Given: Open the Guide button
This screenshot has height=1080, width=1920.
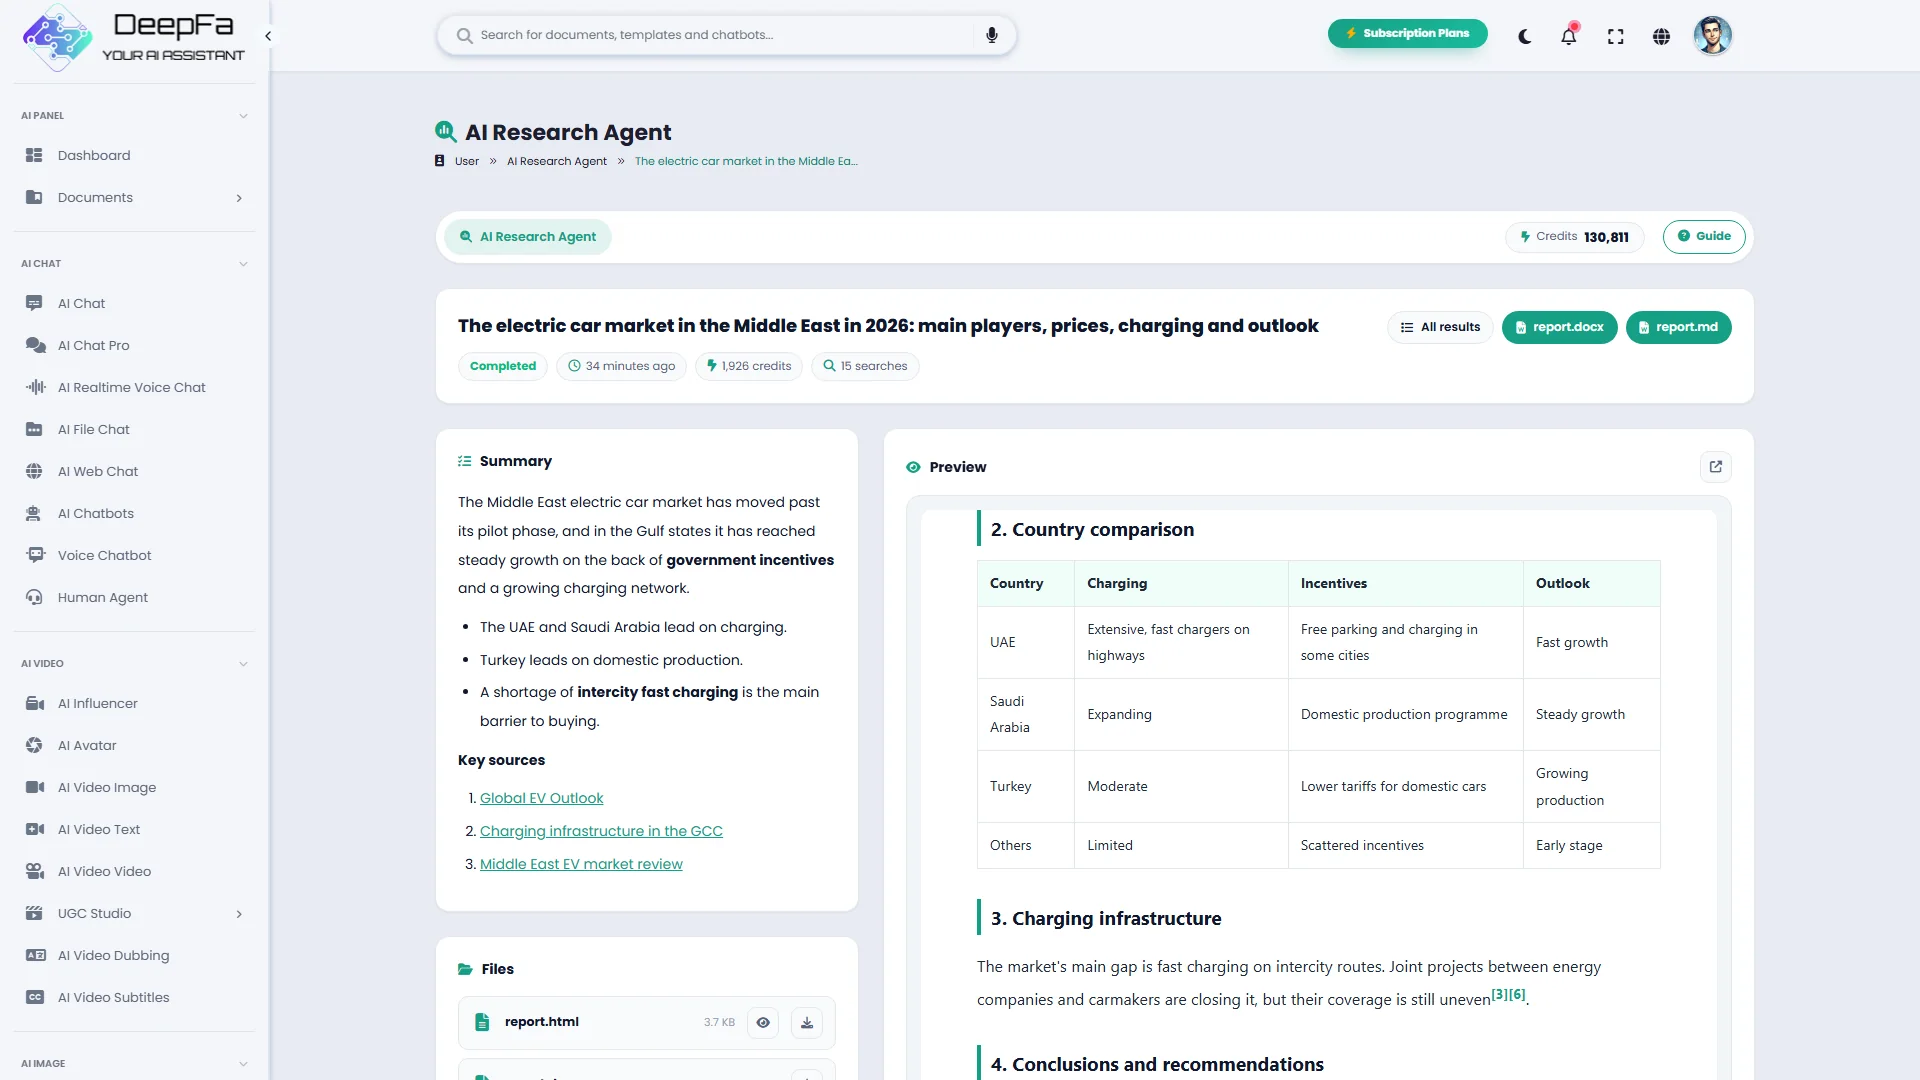Looking at the screenshot, I should [1703, 236].
